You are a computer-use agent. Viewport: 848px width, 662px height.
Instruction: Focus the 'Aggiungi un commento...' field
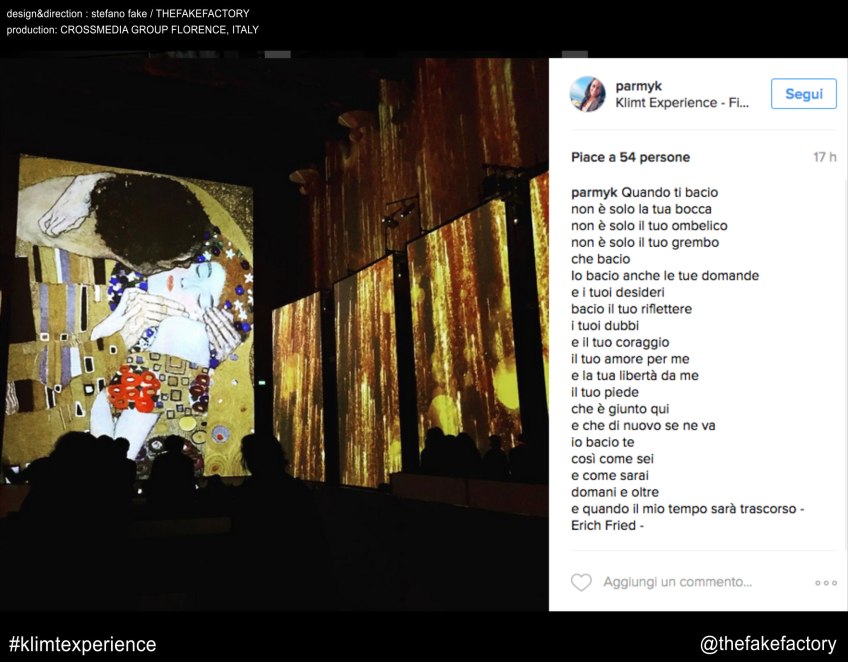678,582
